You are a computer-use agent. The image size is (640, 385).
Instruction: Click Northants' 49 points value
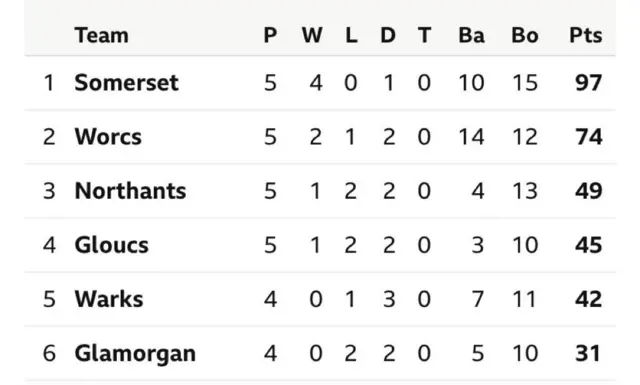tap(589, 191)
